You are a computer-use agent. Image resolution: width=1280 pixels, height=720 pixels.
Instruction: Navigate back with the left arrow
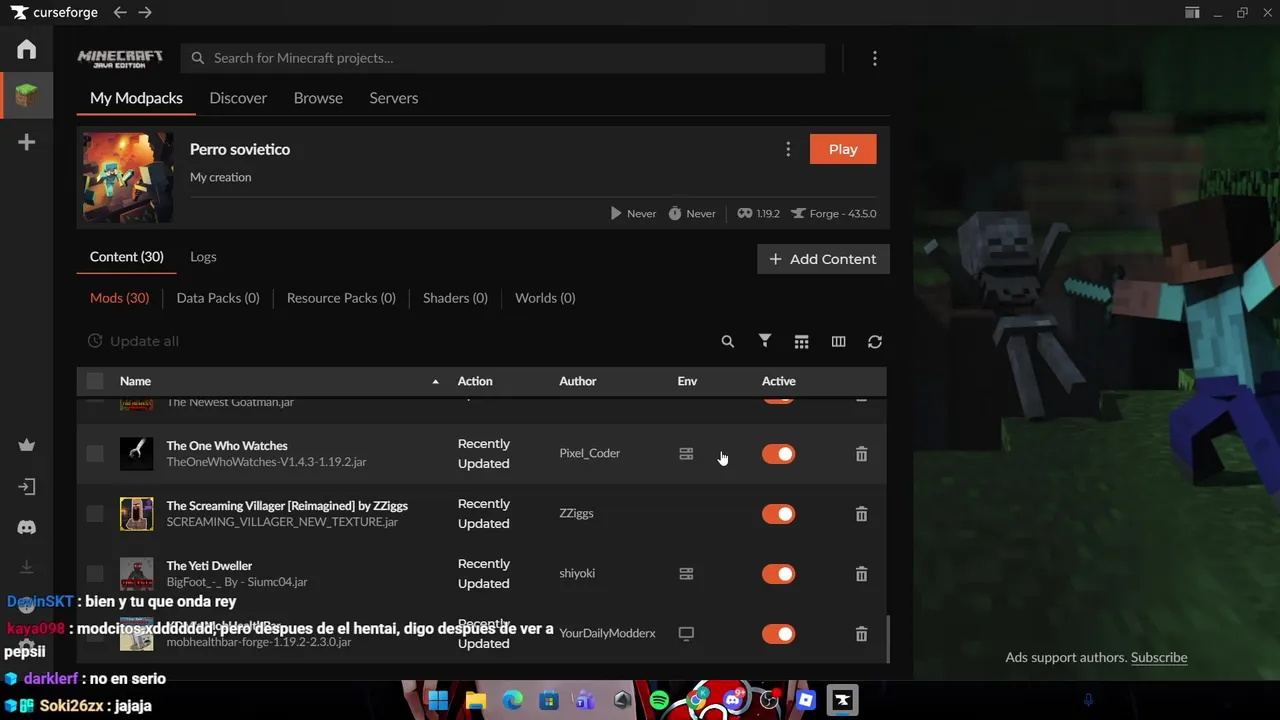pyautogui.click(x=120, y=12)
